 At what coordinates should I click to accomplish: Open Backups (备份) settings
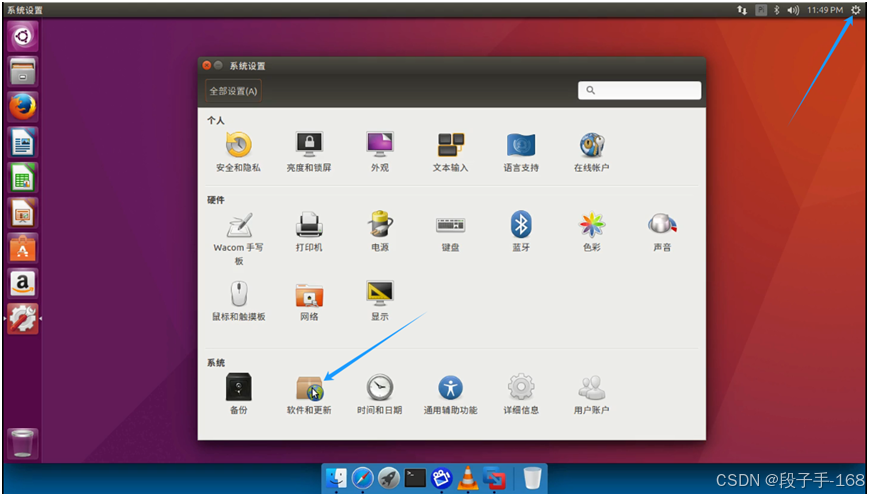point(239,394)
